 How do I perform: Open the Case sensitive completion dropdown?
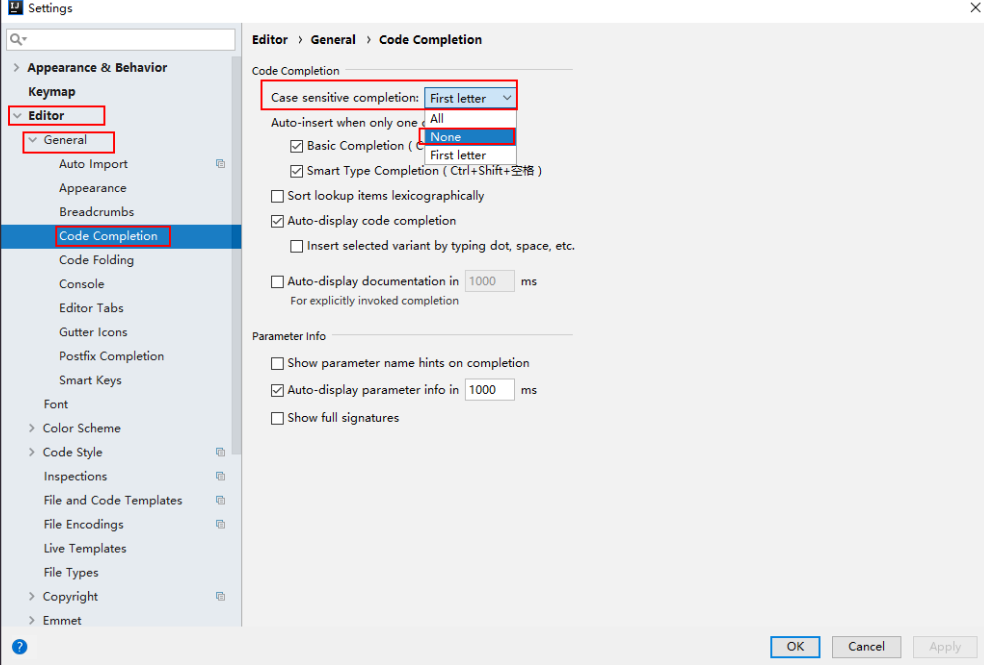[x=470, y=98]
